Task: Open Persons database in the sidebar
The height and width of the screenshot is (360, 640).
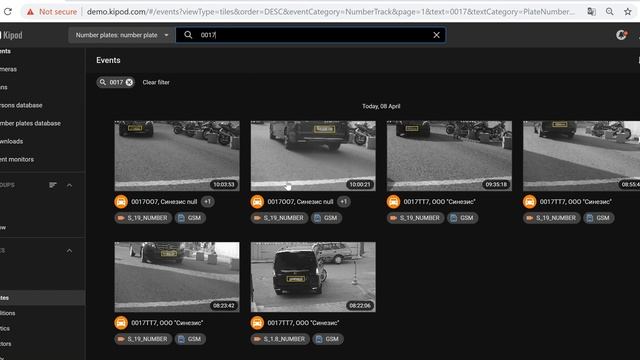Action: point(21,105)
